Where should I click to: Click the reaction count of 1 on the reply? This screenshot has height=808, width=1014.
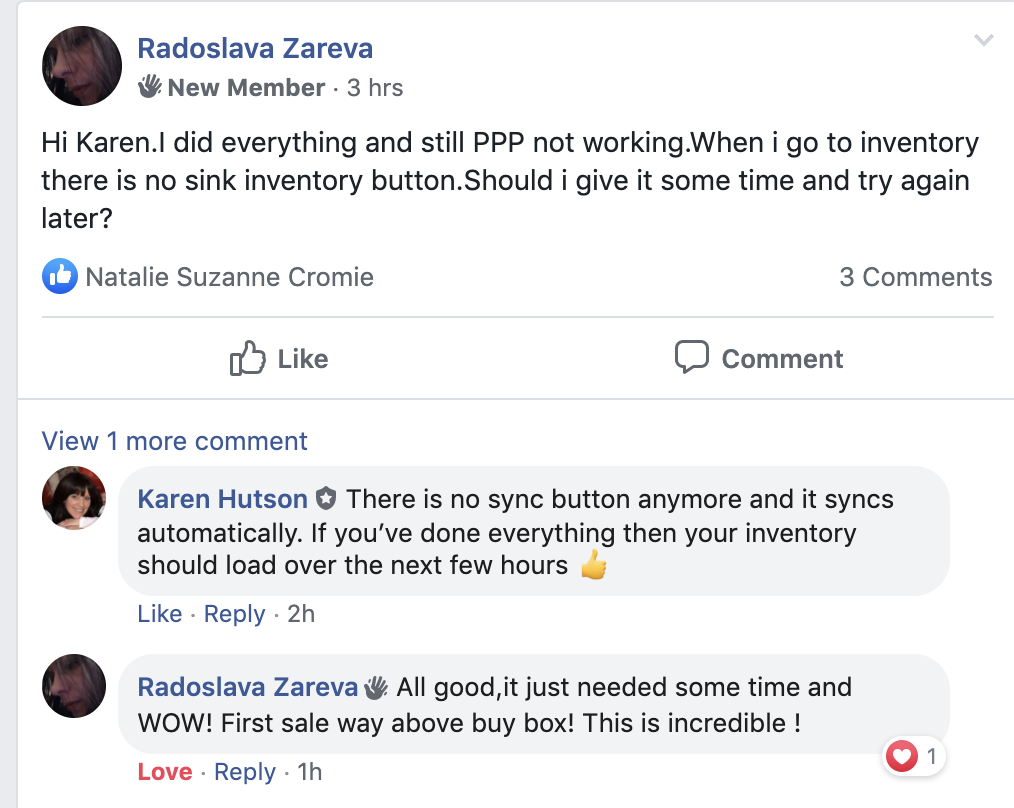coord(931,757)
